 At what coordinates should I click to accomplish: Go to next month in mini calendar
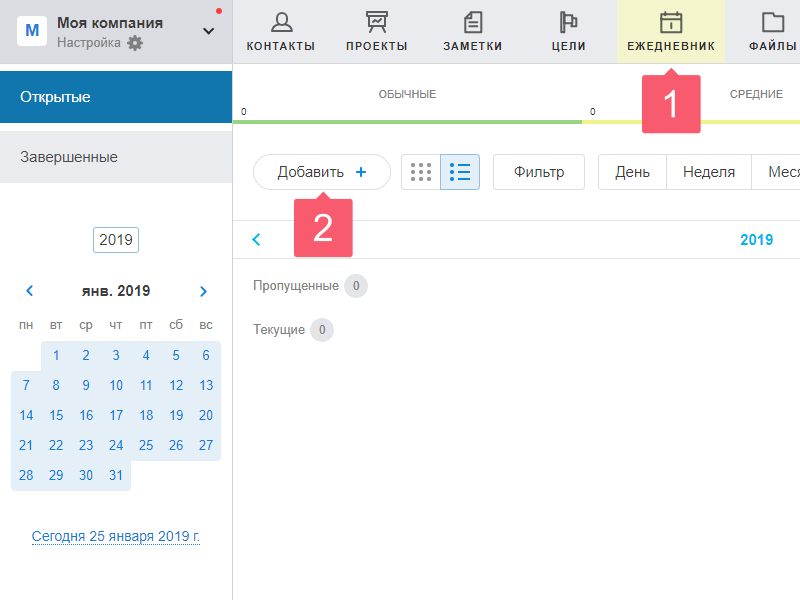click(203, 291)
